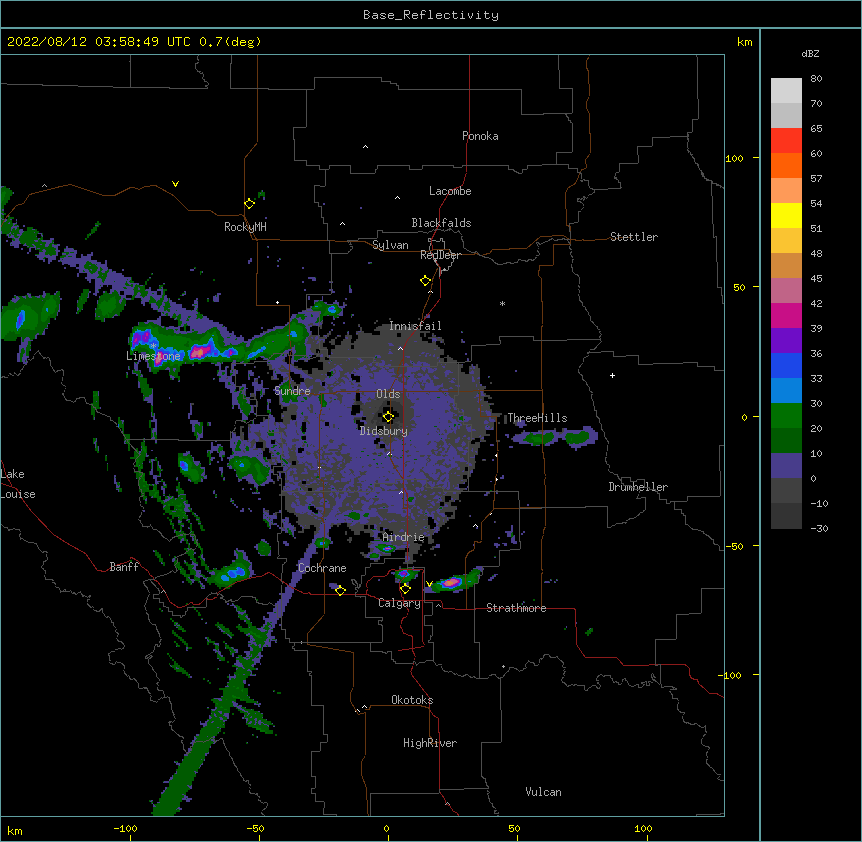Click the yellow V marker east of Calgary

pyautogui.click(x=429, y=584)
